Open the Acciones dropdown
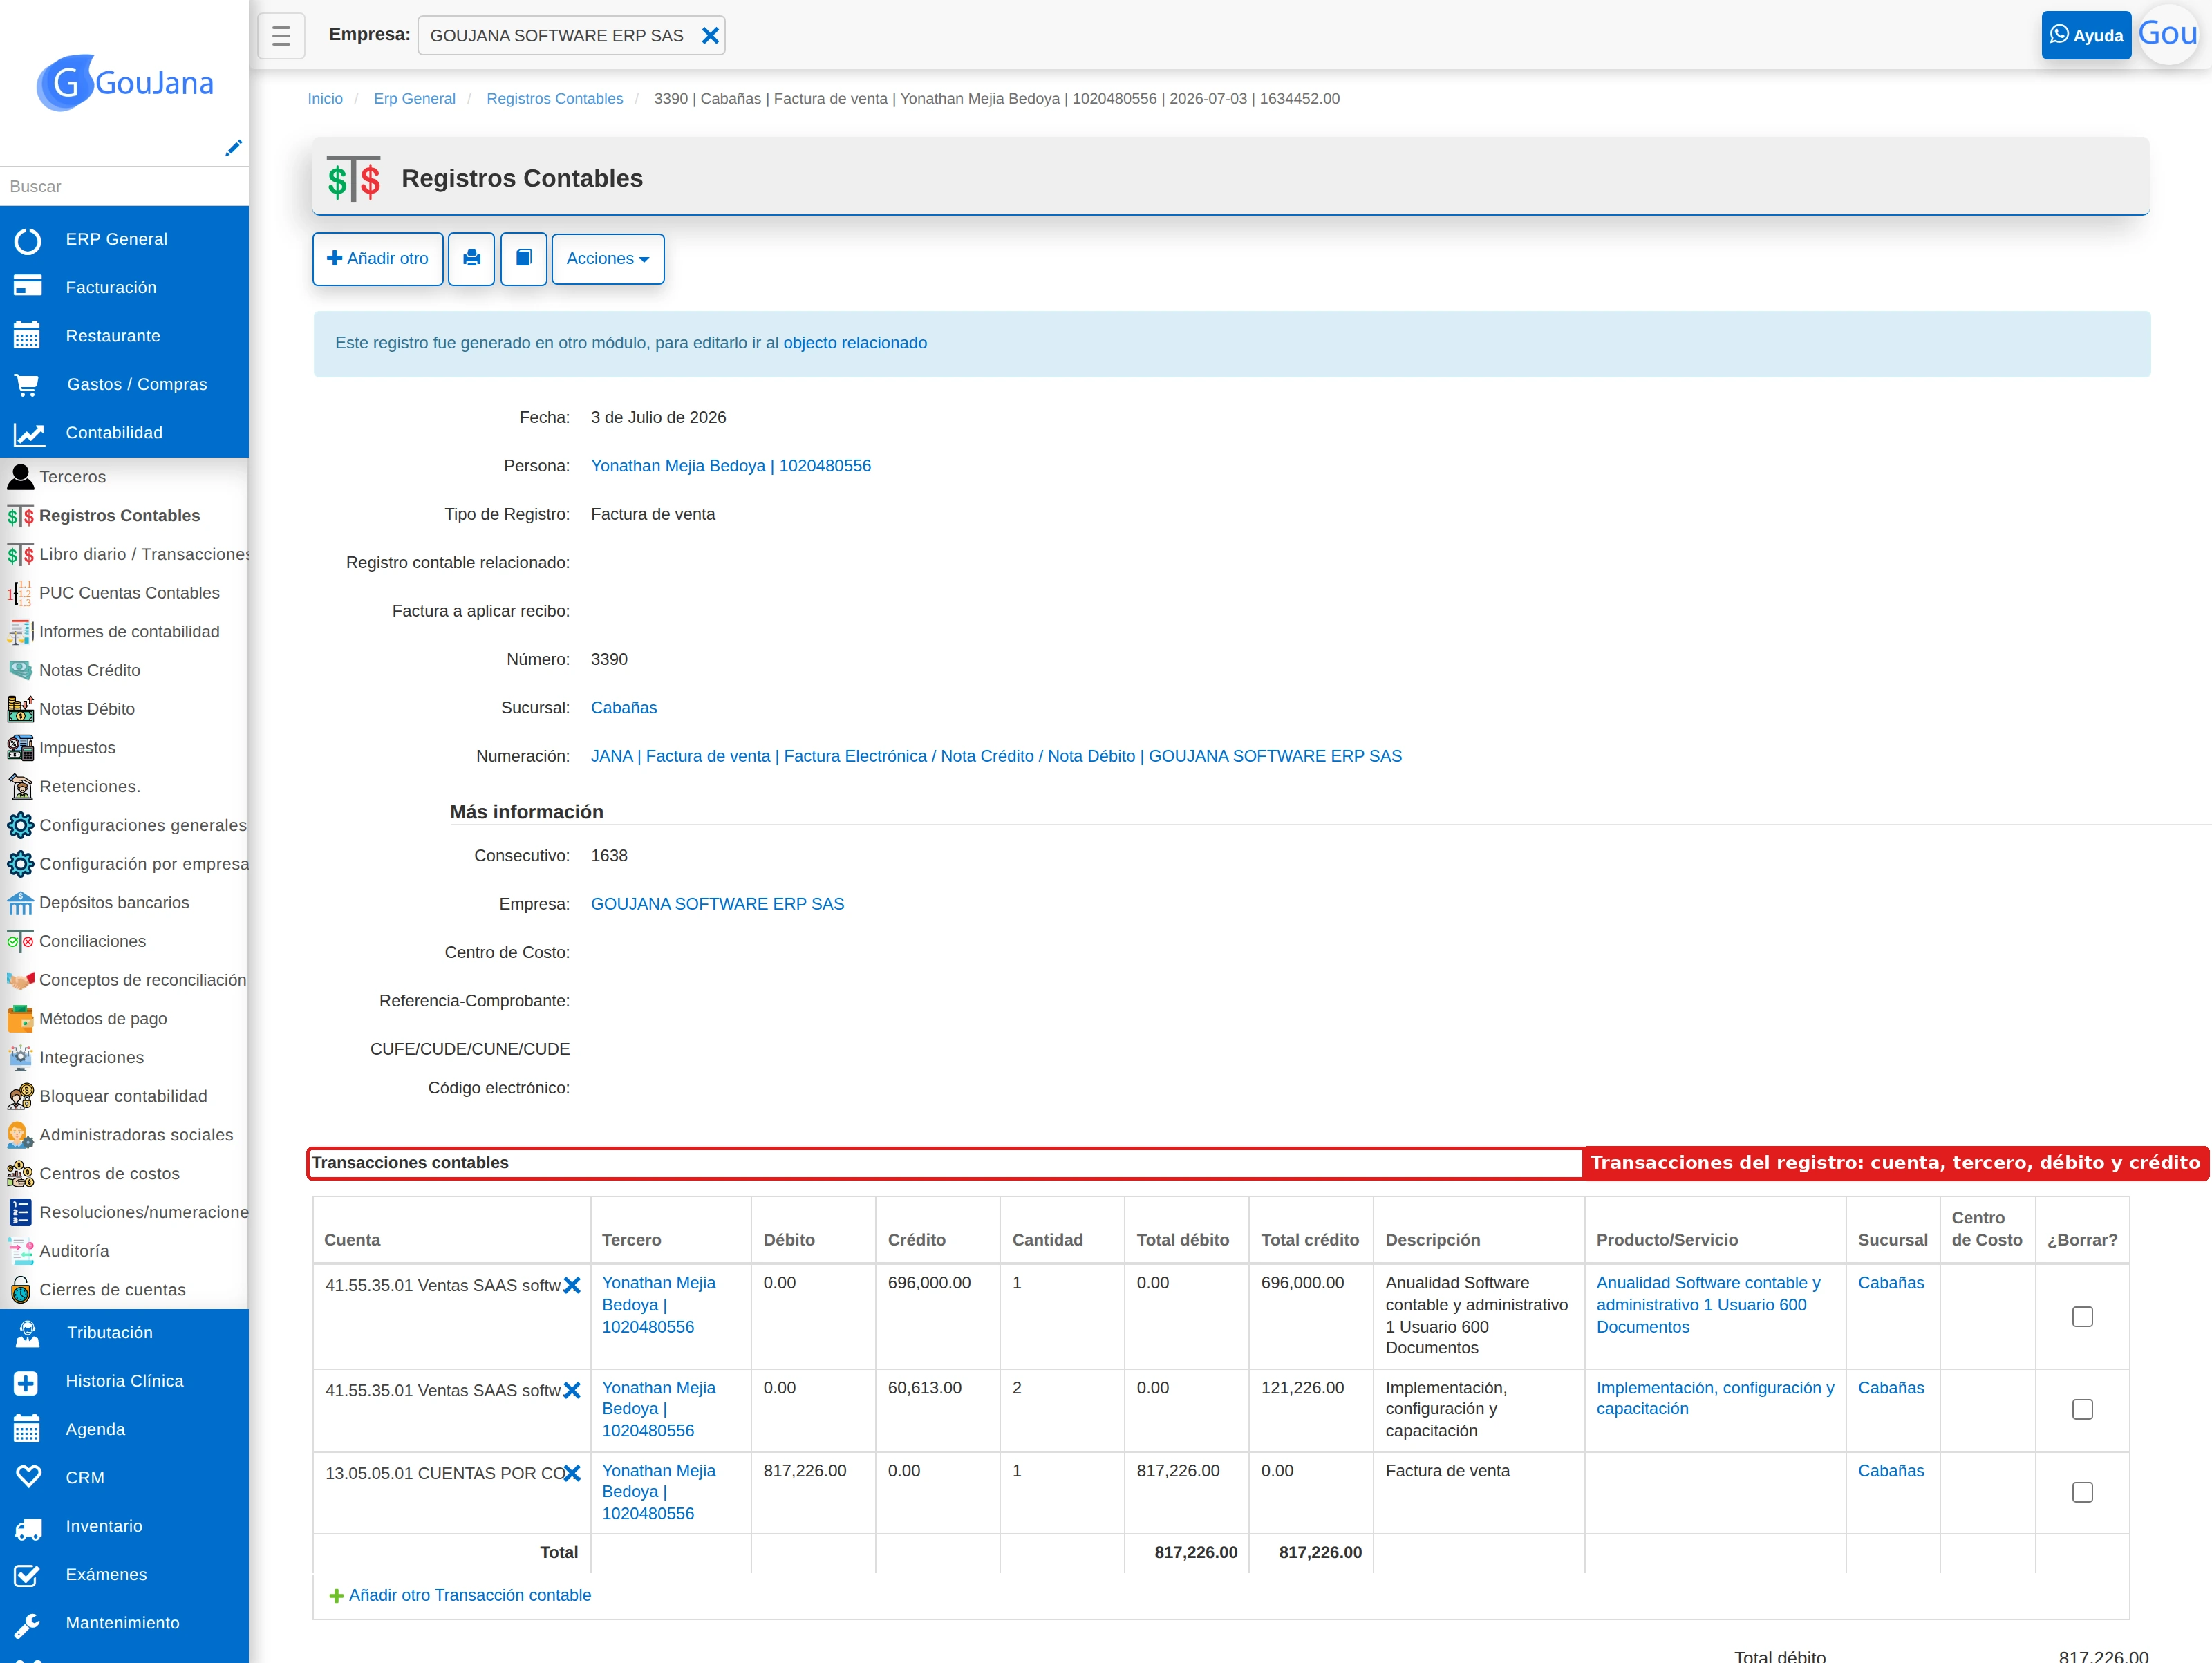Viewport: 2212px width, 1663px height. 608,259
